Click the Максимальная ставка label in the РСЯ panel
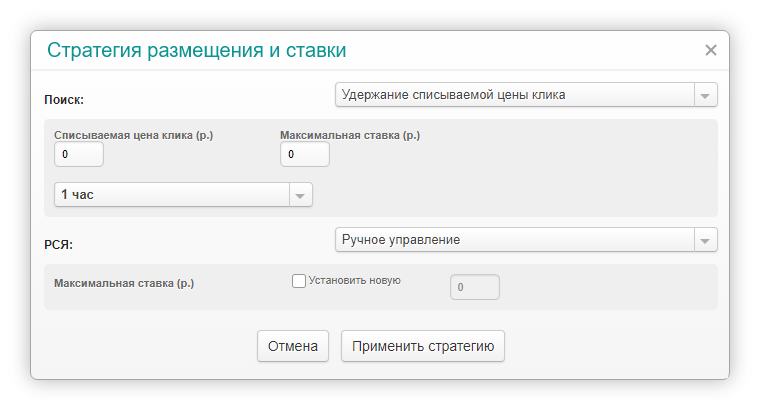 click(x=124, y=283)
